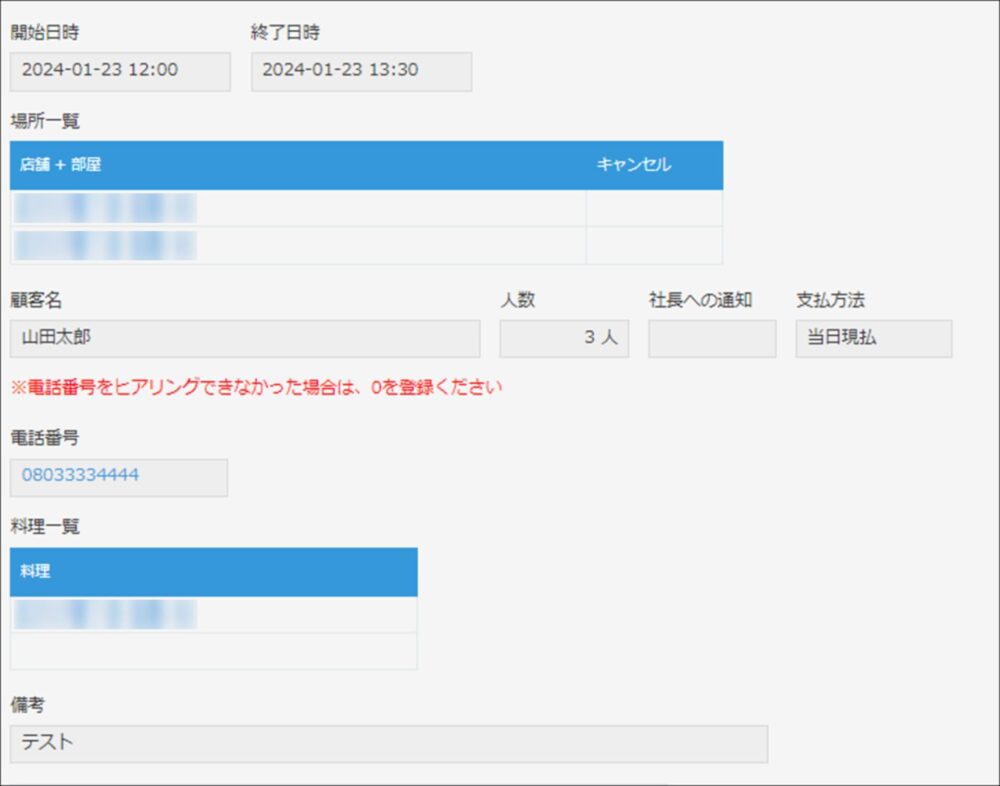
Task: Click first blurred row in 場所一覧 table
Action: pos(297,208)
